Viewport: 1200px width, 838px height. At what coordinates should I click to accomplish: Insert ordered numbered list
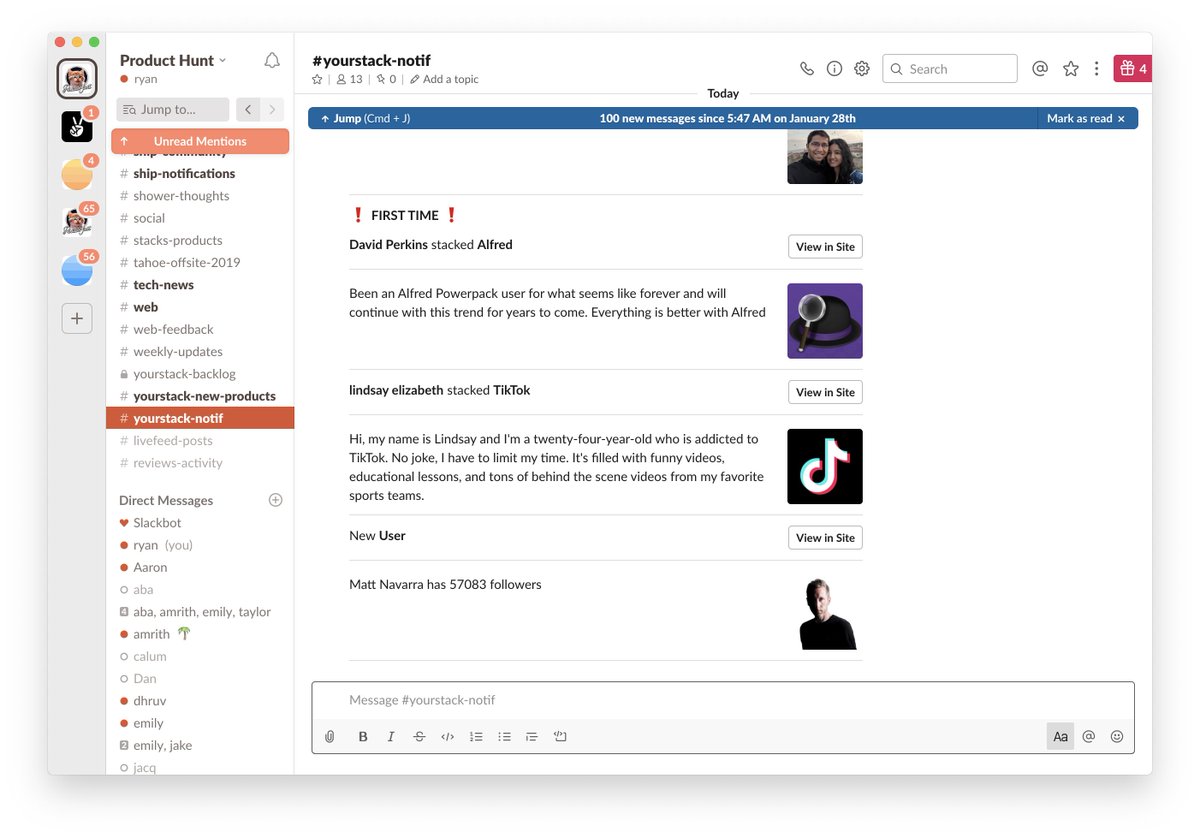click(476, 737)
